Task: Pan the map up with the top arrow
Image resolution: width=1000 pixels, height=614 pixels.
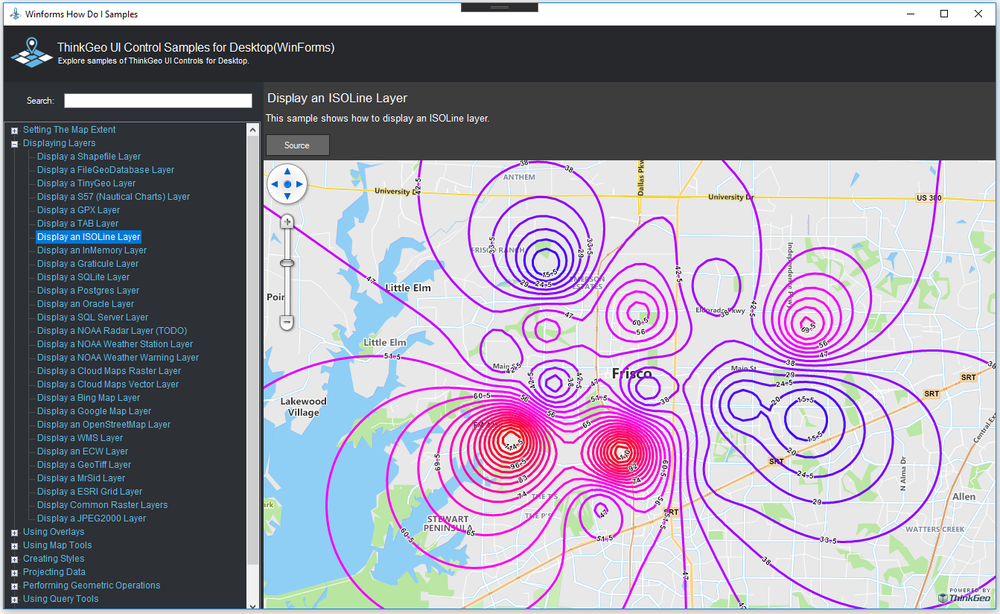Action: tap(287, 172)
